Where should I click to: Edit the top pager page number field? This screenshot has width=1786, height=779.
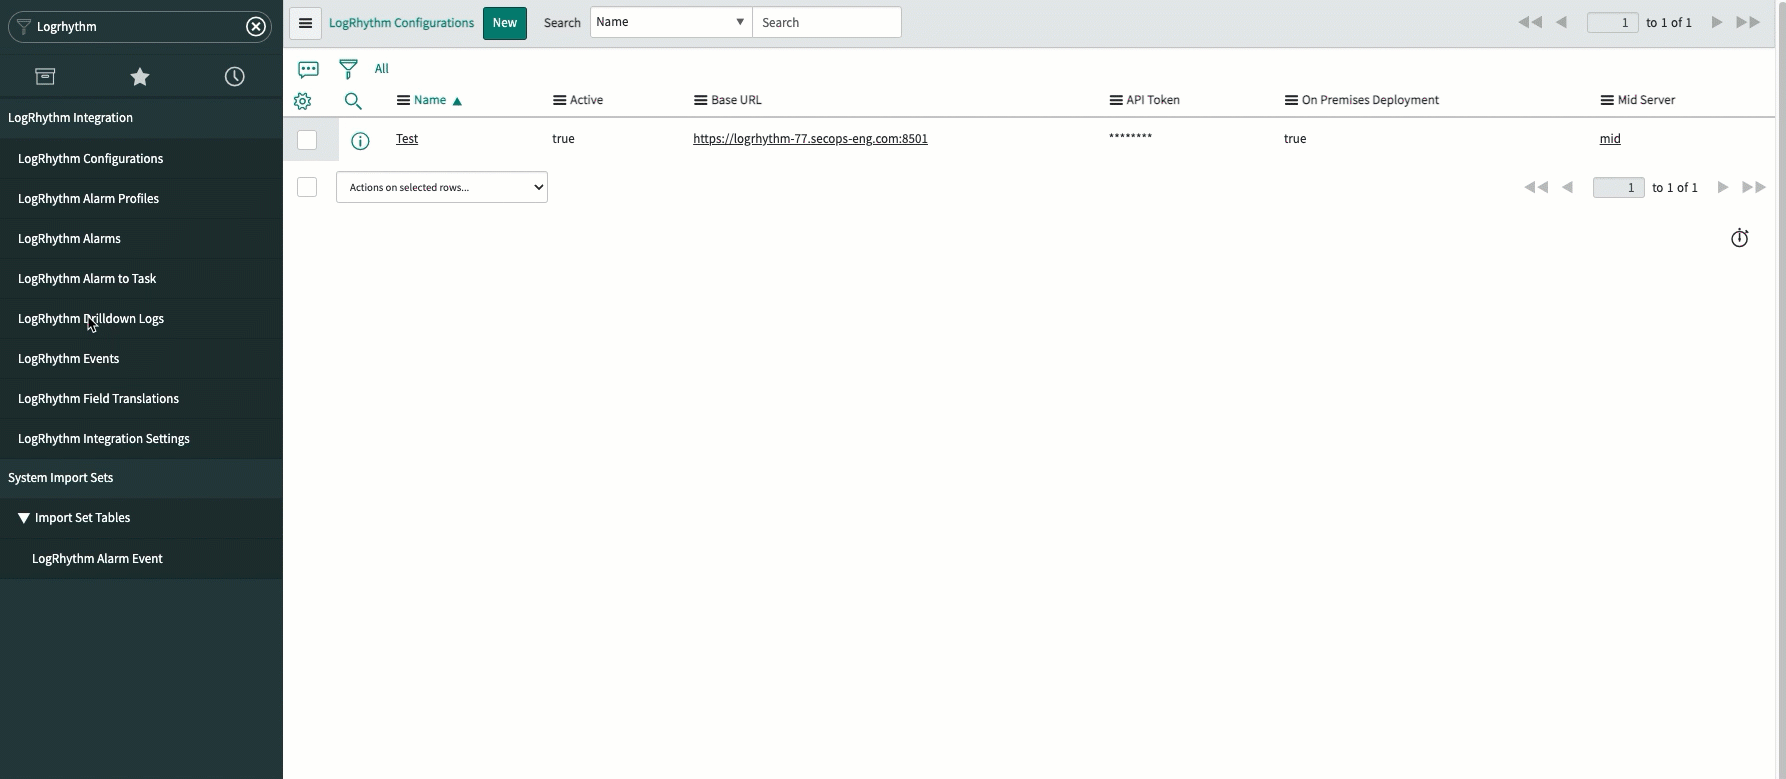[x=1613, y=22]
